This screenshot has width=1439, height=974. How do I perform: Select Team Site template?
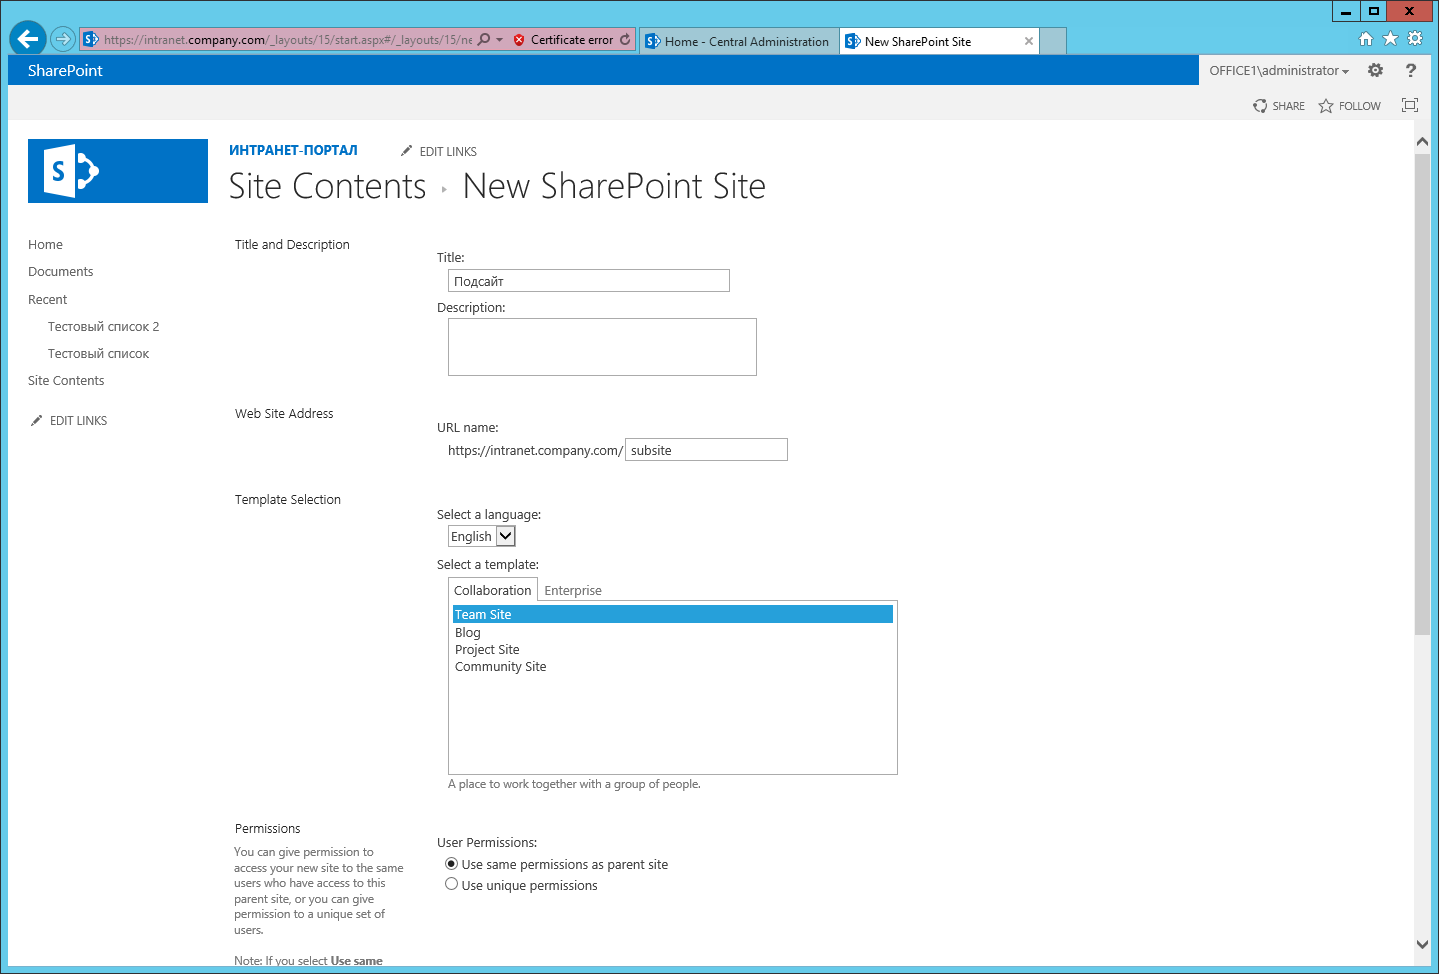tap(673, 615)
